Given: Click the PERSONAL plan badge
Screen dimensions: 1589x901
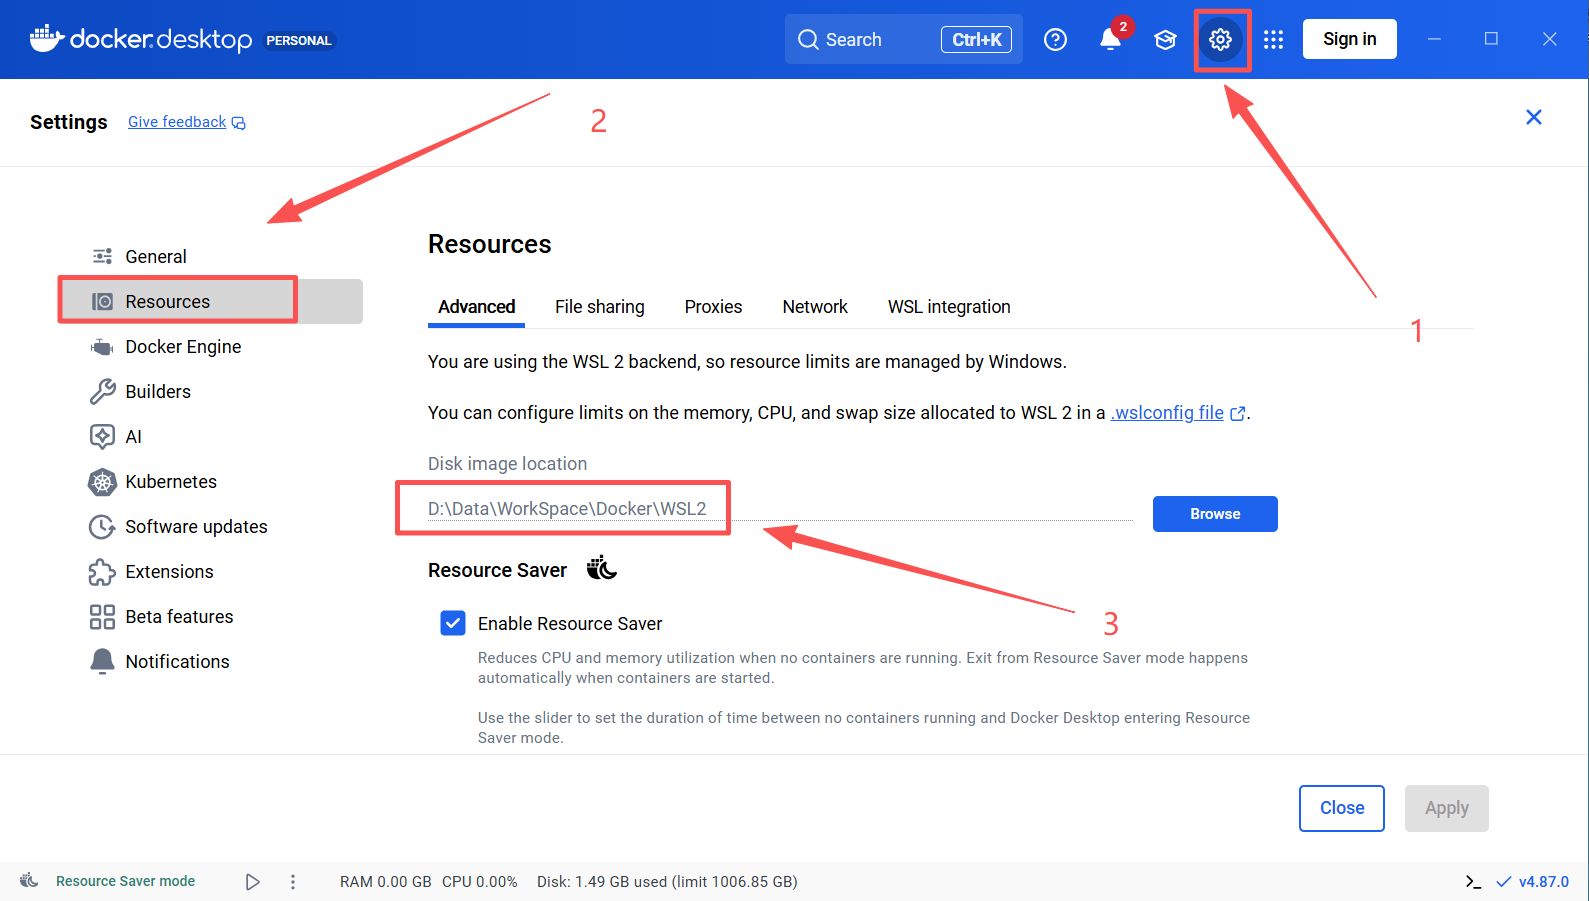Looking at the screenshot, I should (x=299, y=40).
